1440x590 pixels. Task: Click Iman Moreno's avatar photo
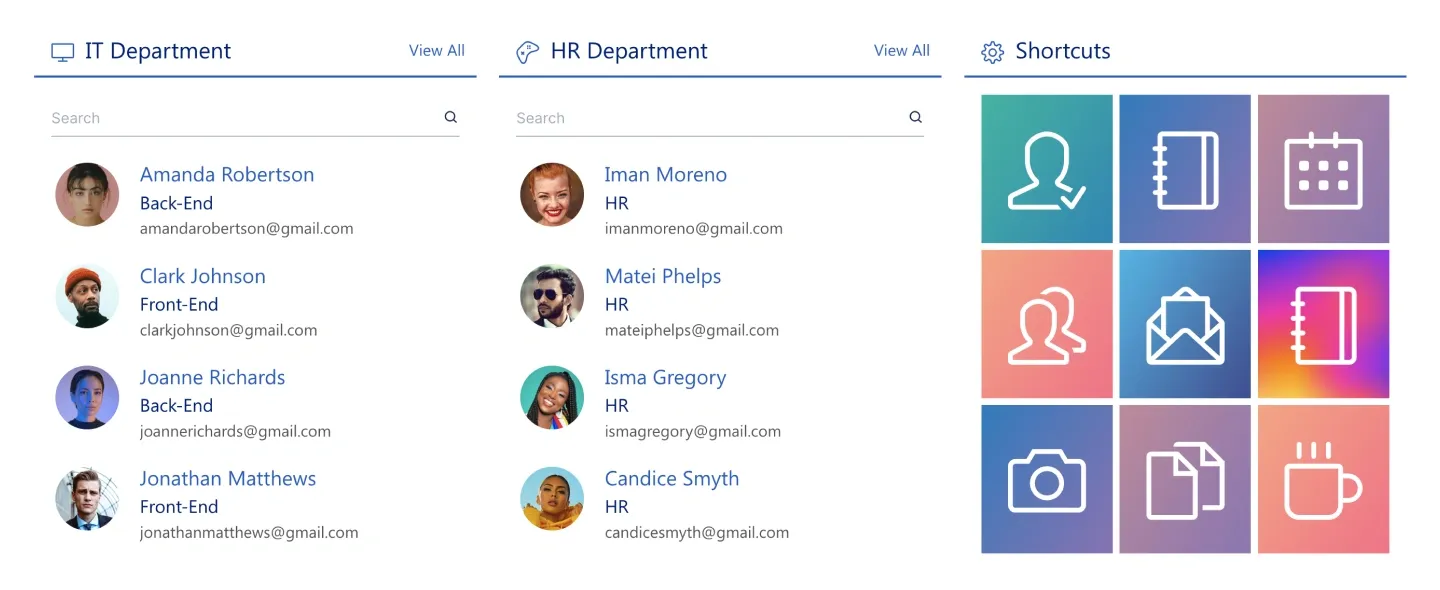pos(552,195)
